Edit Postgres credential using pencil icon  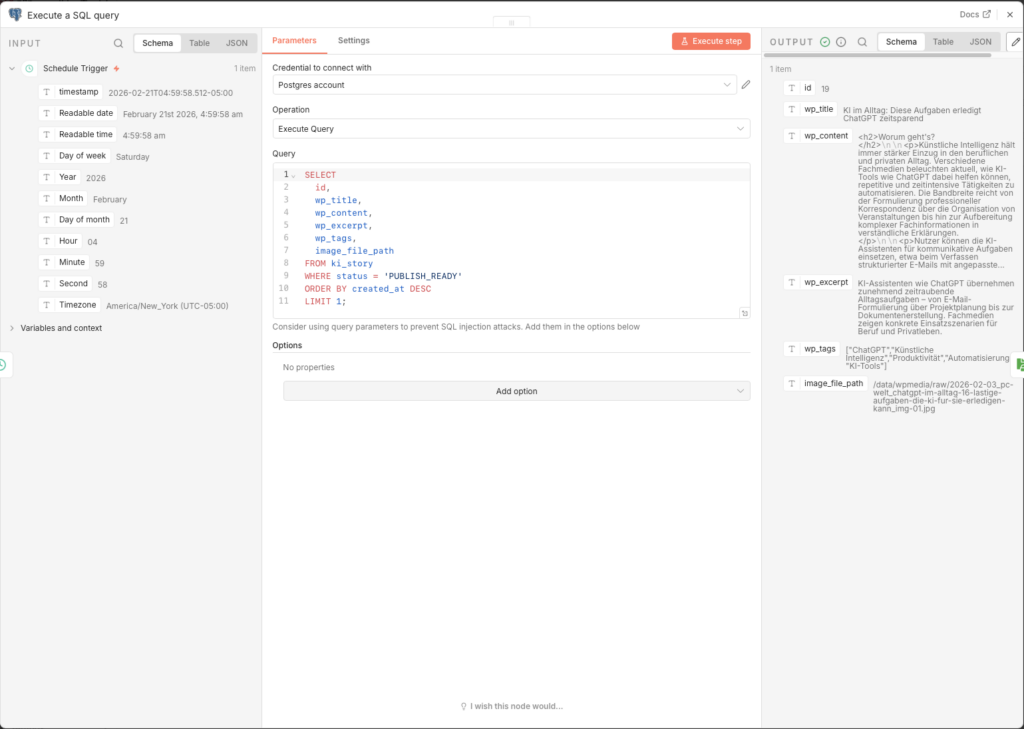[745, 85]
